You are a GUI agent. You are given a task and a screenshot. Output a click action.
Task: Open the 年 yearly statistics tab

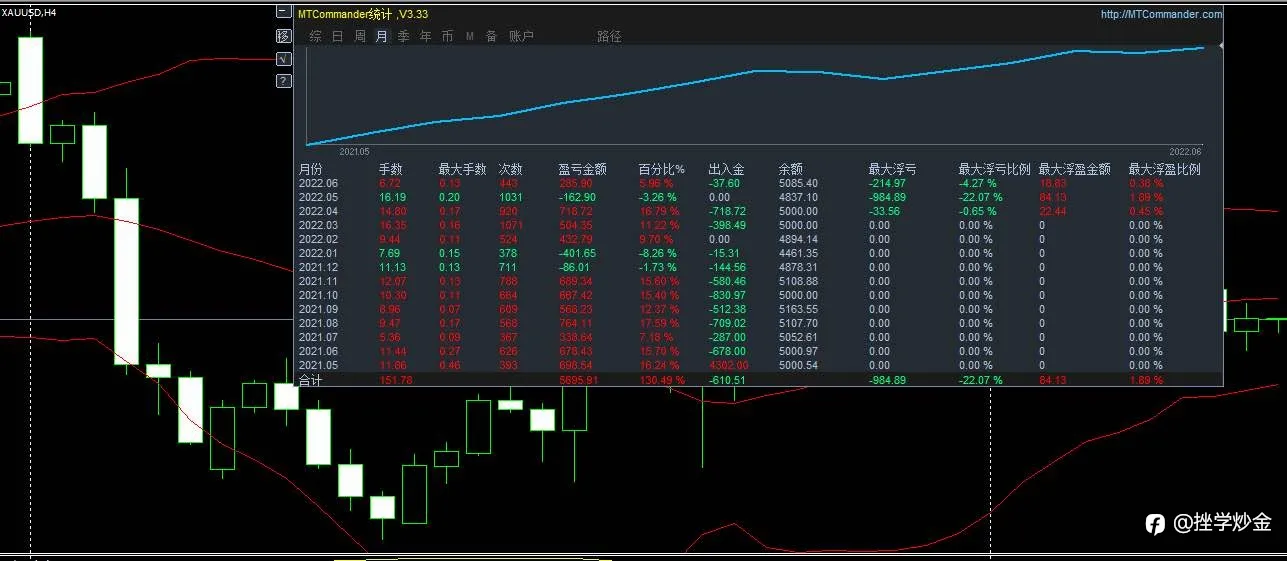(x=426, y=36)
